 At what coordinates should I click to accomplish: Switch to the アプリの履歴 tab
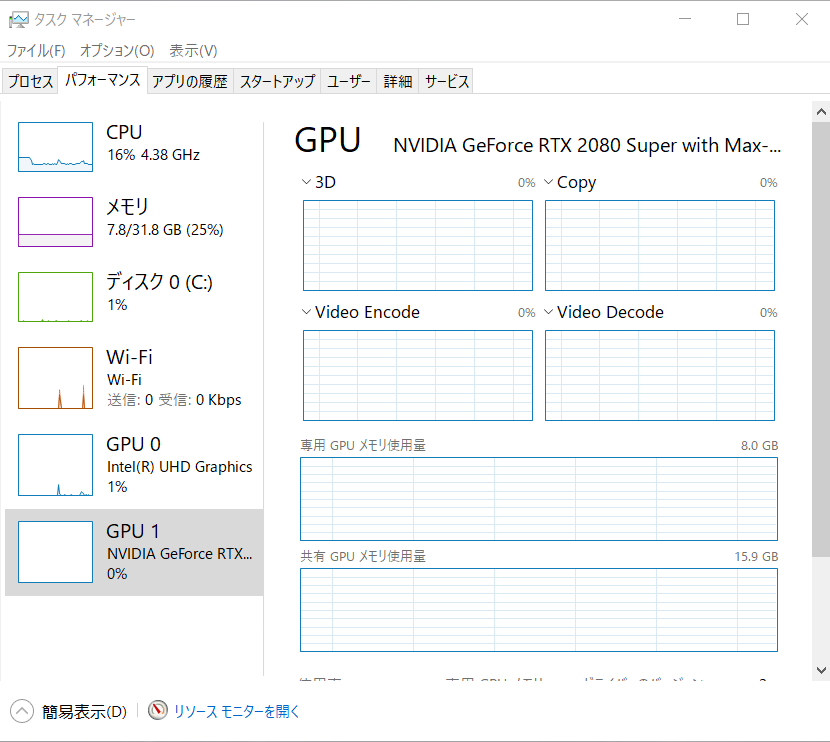190,82
